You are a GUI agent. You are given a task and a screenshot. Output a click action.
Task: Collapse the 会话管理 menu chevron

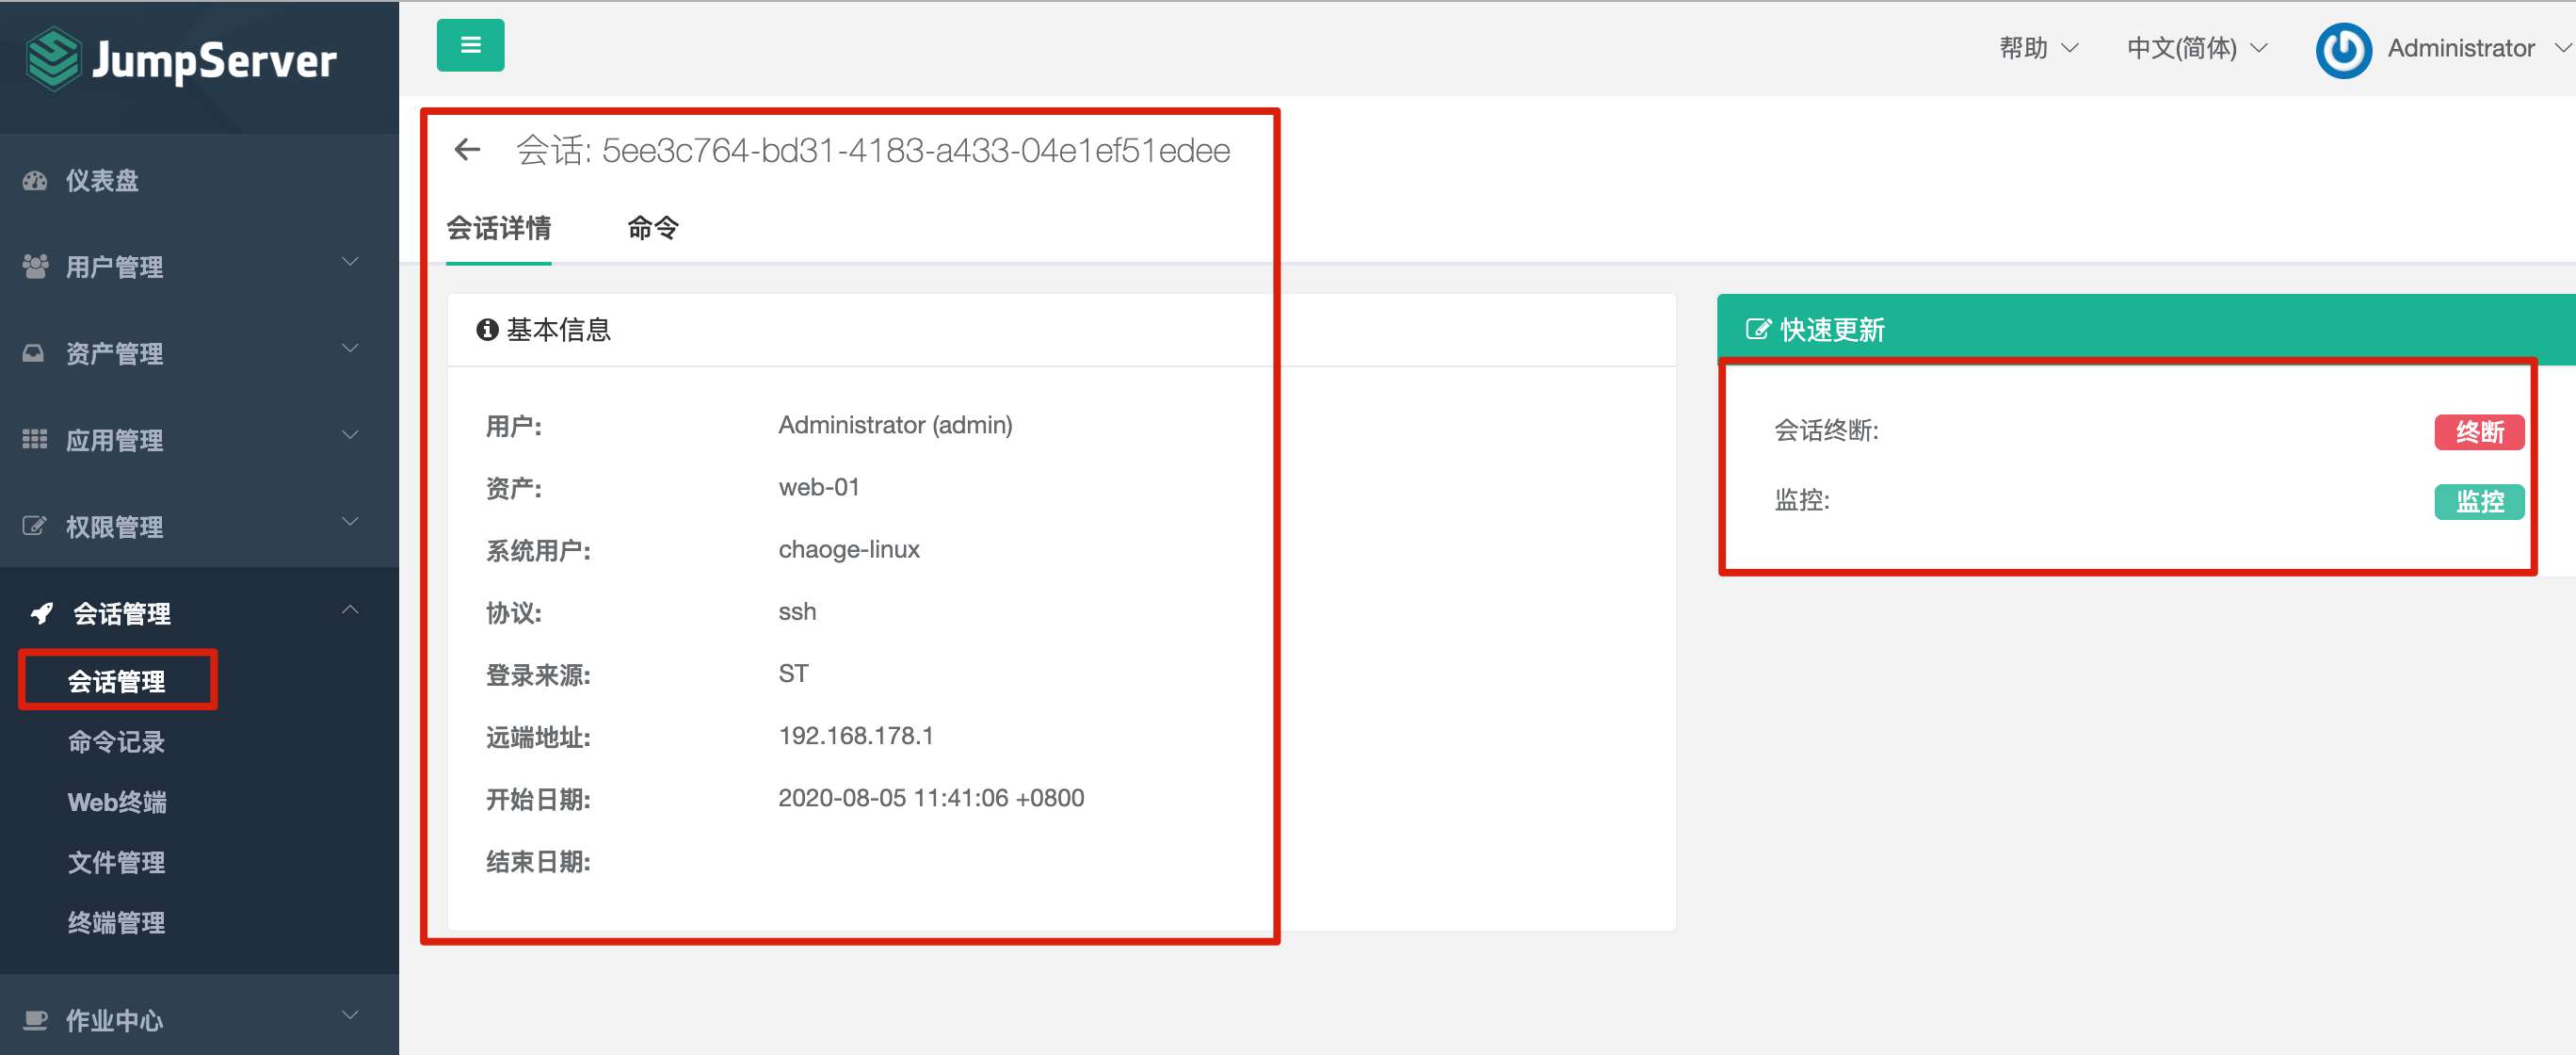[x=350, y=609]
